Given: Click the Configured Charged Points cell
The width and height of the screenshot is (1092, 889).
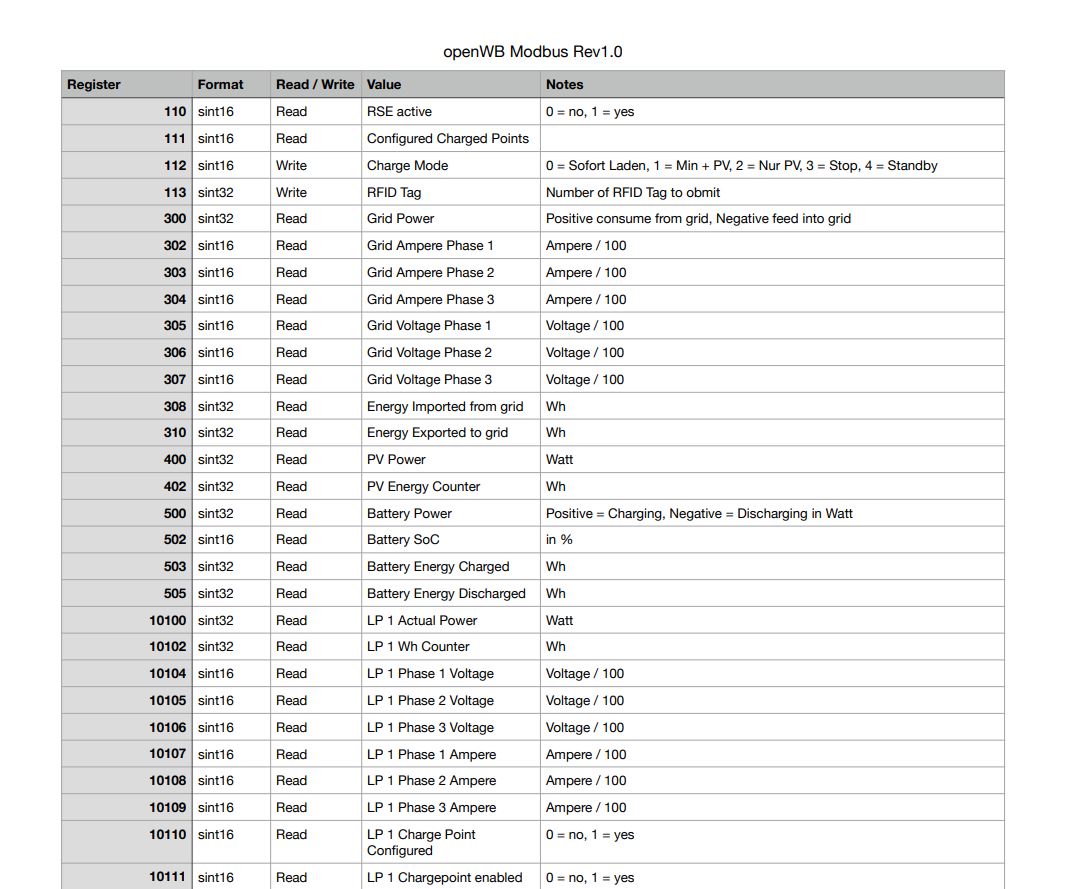Looking at the screenshot, I should click(451, 139).
